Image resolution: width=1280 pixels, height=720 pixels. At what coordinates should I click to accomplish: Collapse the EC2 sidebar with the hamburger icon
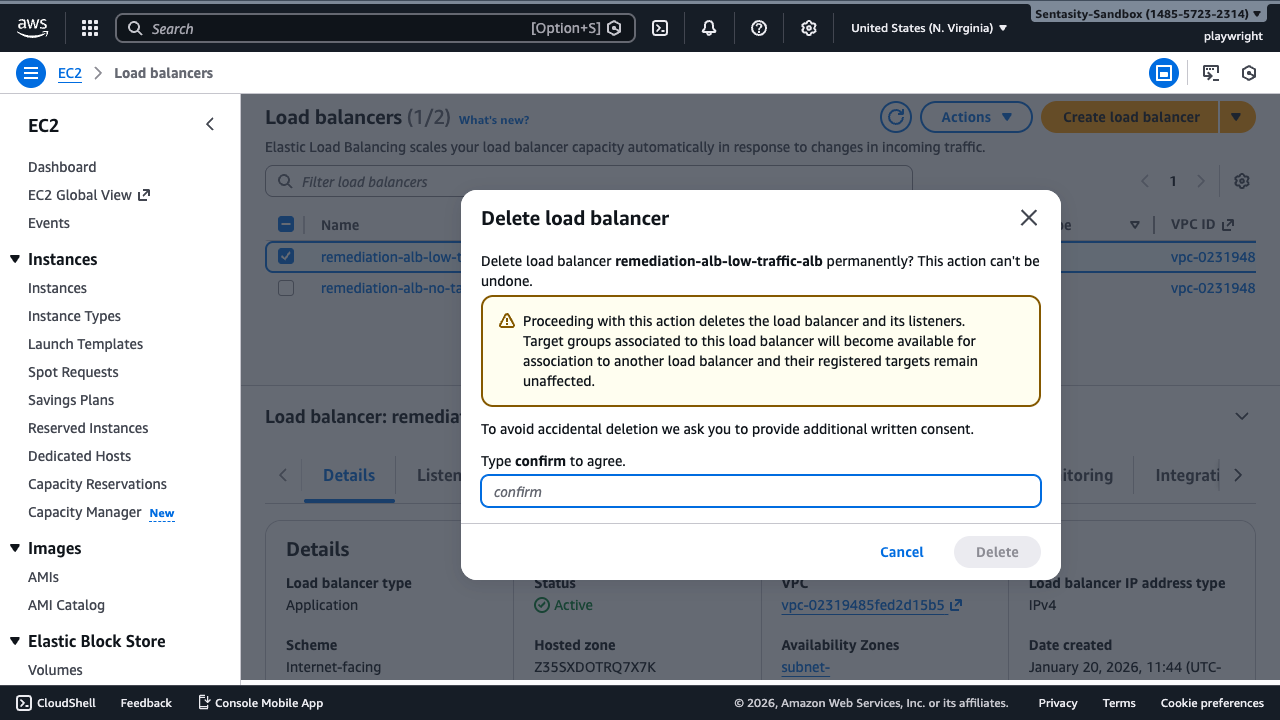tap(30, 72)
